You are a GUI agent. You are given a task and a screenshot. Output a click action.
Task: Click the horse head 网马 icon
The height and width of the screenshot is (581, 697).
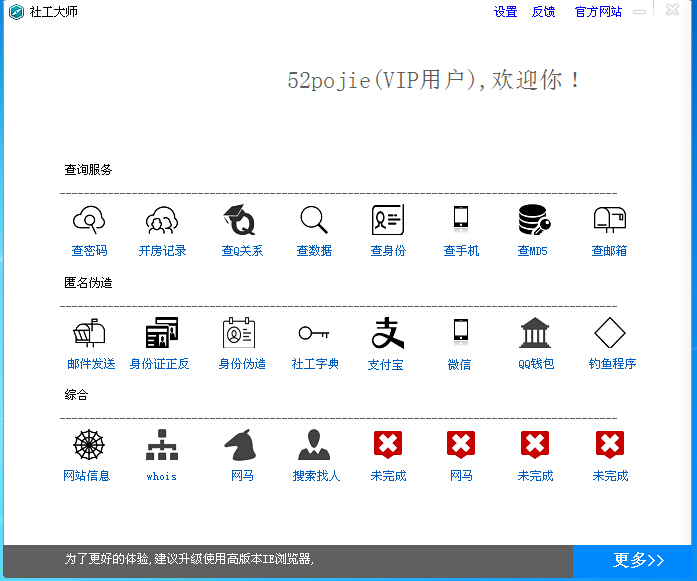tap(240, 445)
